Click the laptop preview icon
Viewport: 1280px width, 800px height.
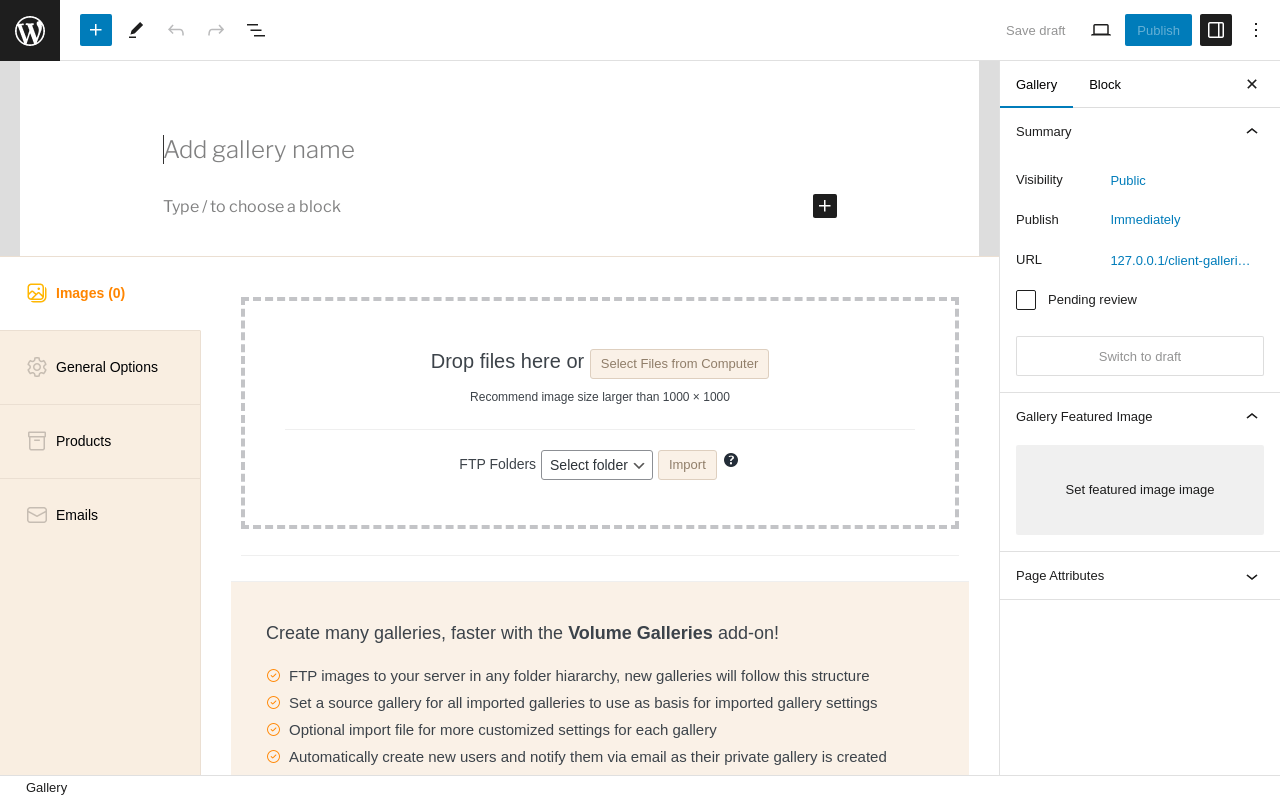coord(1101,30)
